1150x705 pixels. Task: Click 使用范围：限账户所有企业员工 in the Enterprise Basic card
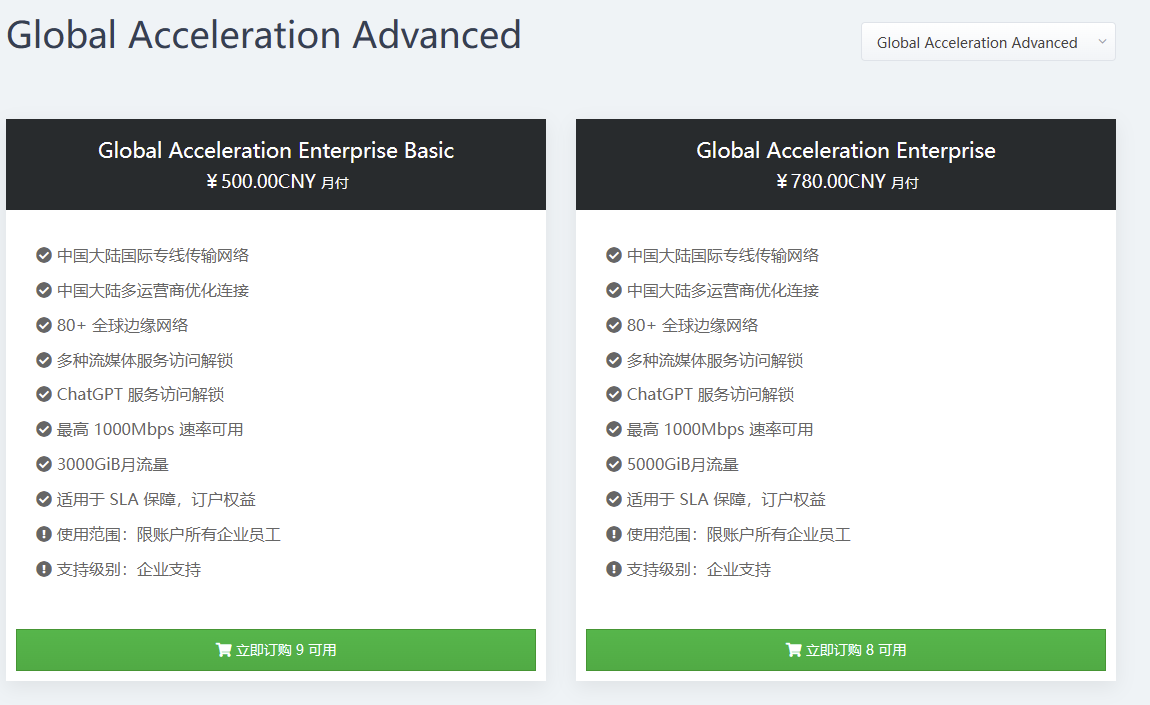[169, 534]
